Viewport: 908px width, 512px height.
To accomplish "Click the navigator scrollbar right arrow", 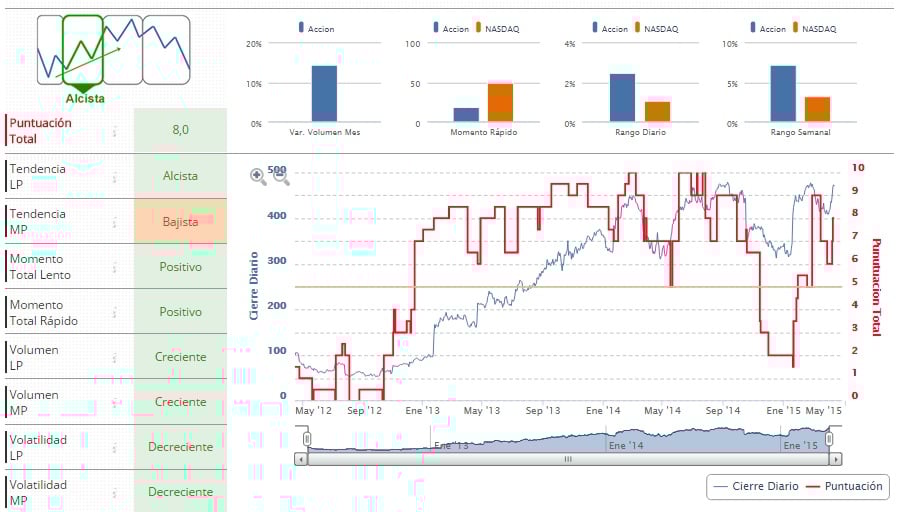I will click(x=835, y=459).
